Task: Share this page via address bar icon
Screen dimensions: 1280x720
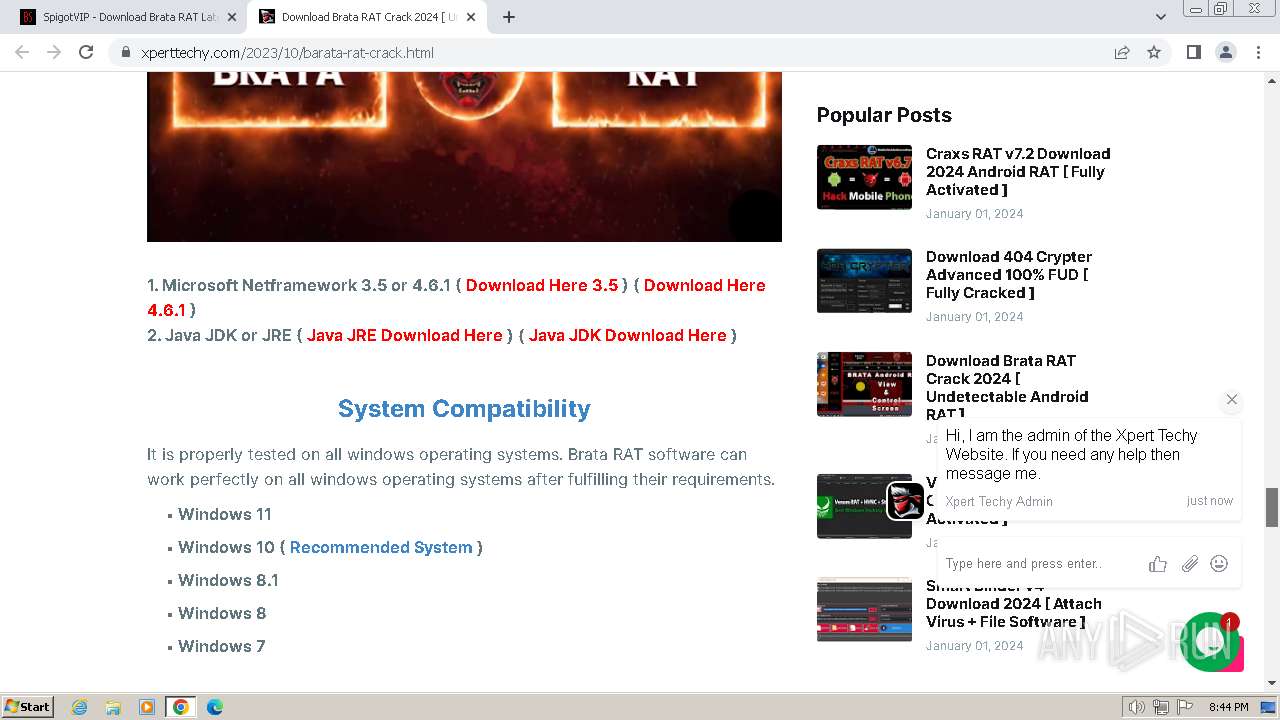Action: point(1122,52)
